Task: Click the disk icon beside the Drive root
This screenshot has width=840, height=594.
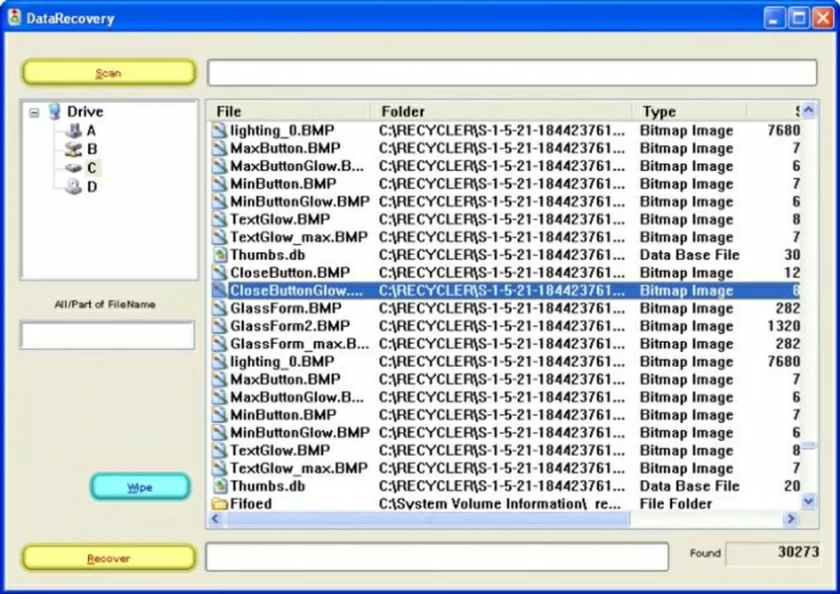Action: (53, 111)
